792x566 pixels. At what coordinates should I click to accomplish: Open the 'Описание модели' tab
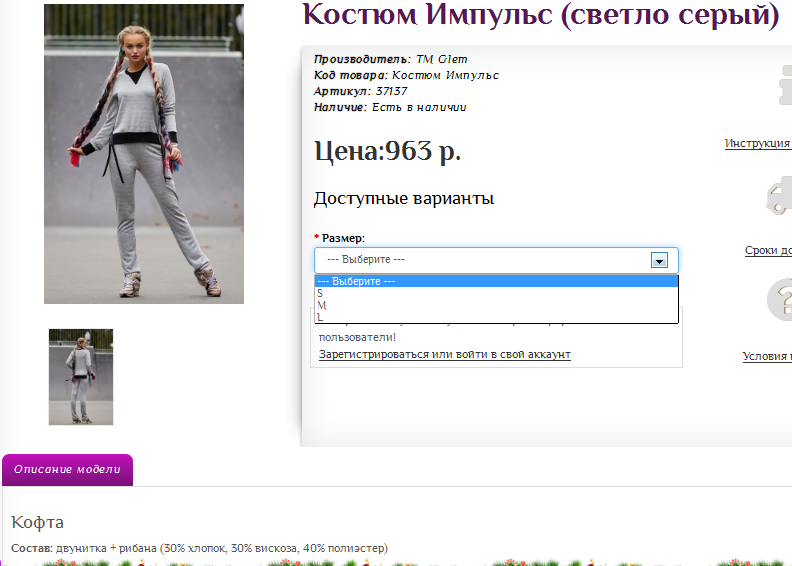tap(68, 470)
